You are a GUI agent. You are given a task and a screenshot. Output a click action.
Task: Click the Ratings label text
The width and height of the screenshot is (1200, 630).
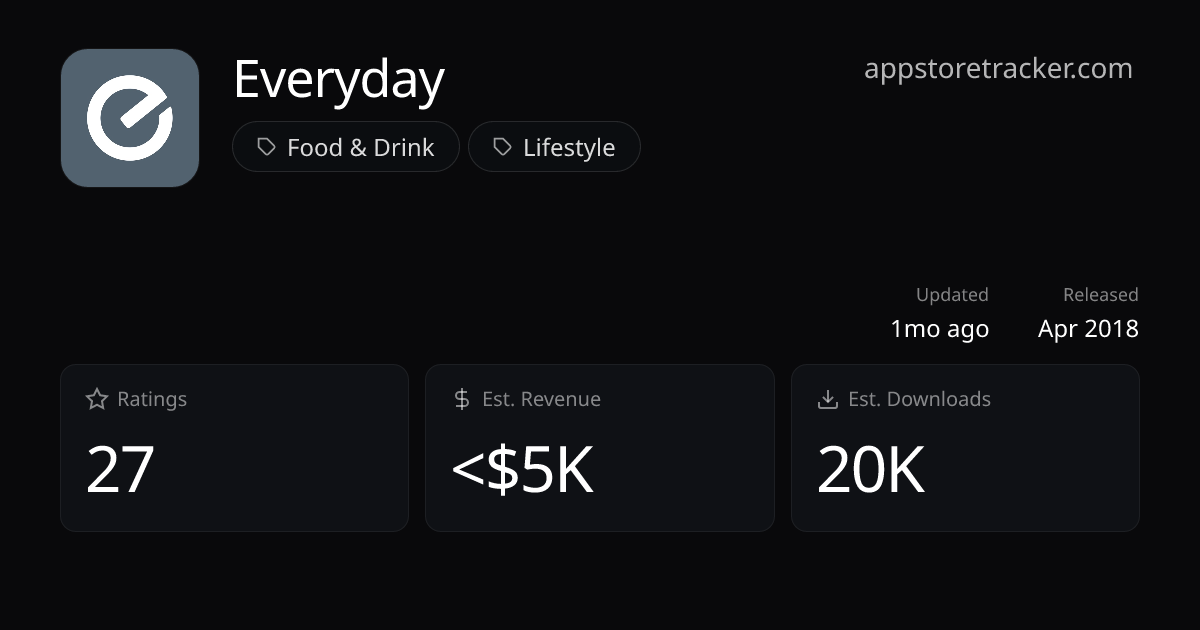[x=152, y=399]
